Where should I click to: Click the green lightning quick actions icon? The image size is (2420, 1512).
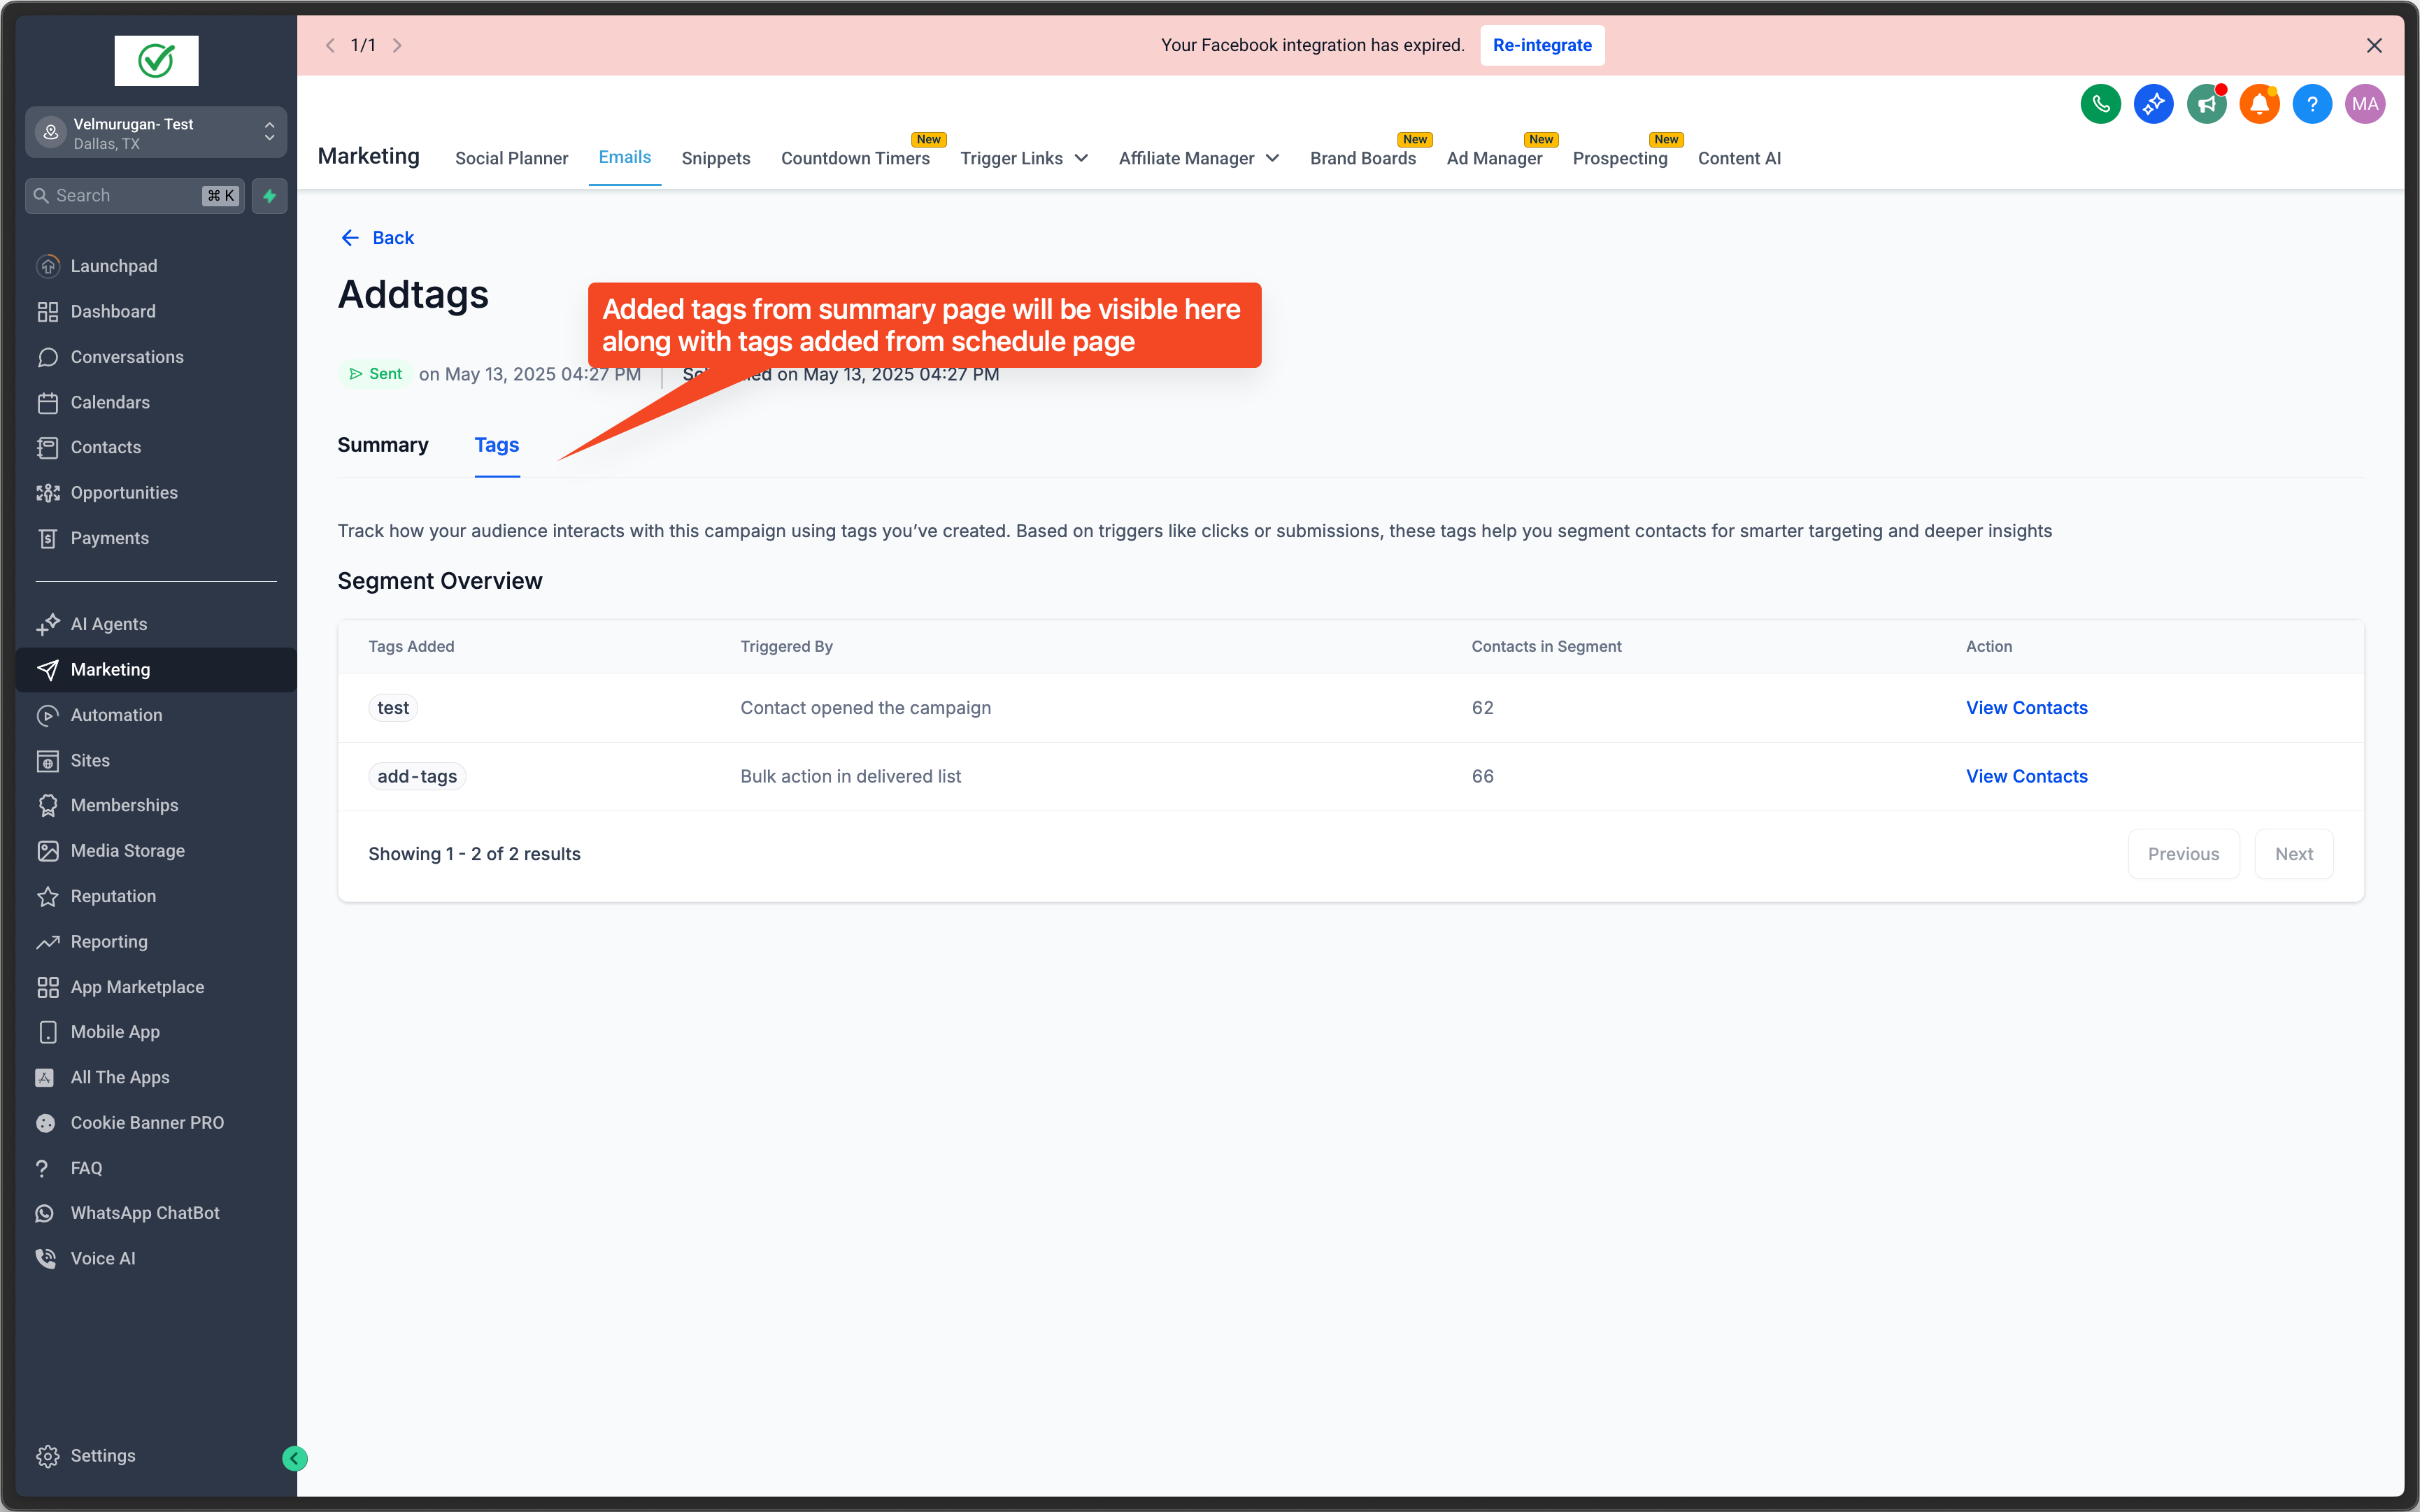tap(269, 196)
